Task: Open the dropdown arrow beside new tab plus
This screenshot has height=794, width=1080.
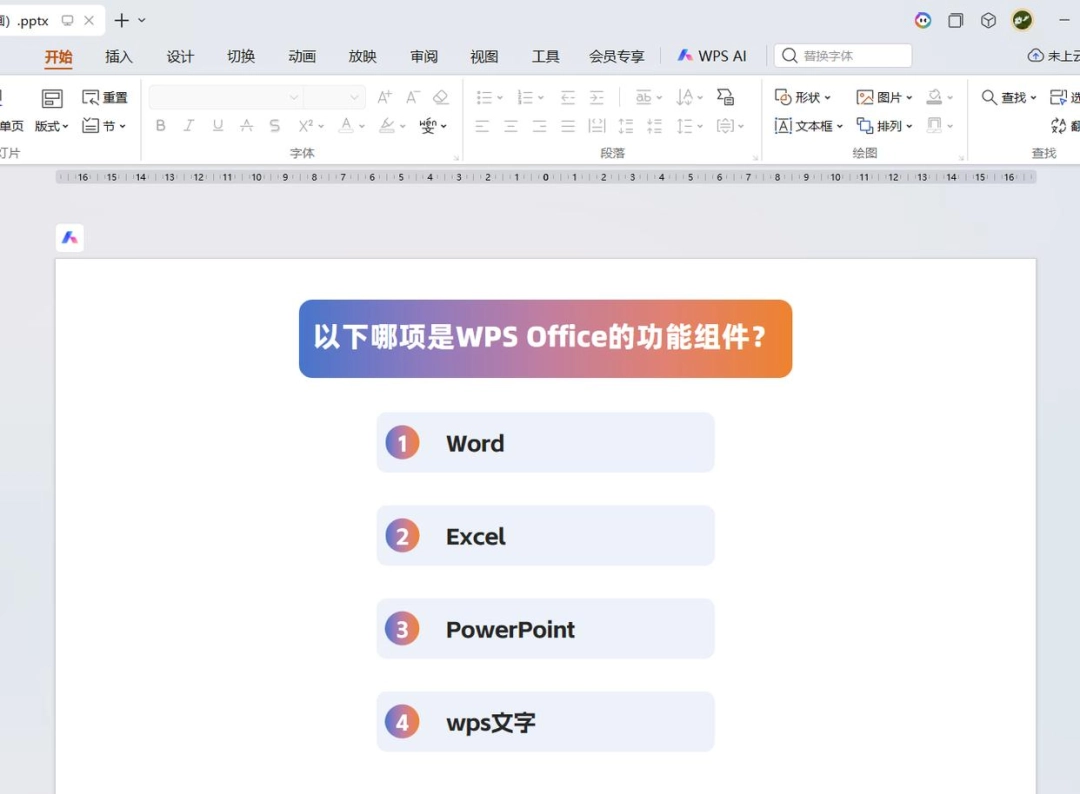Action: (x=142, y=21)
